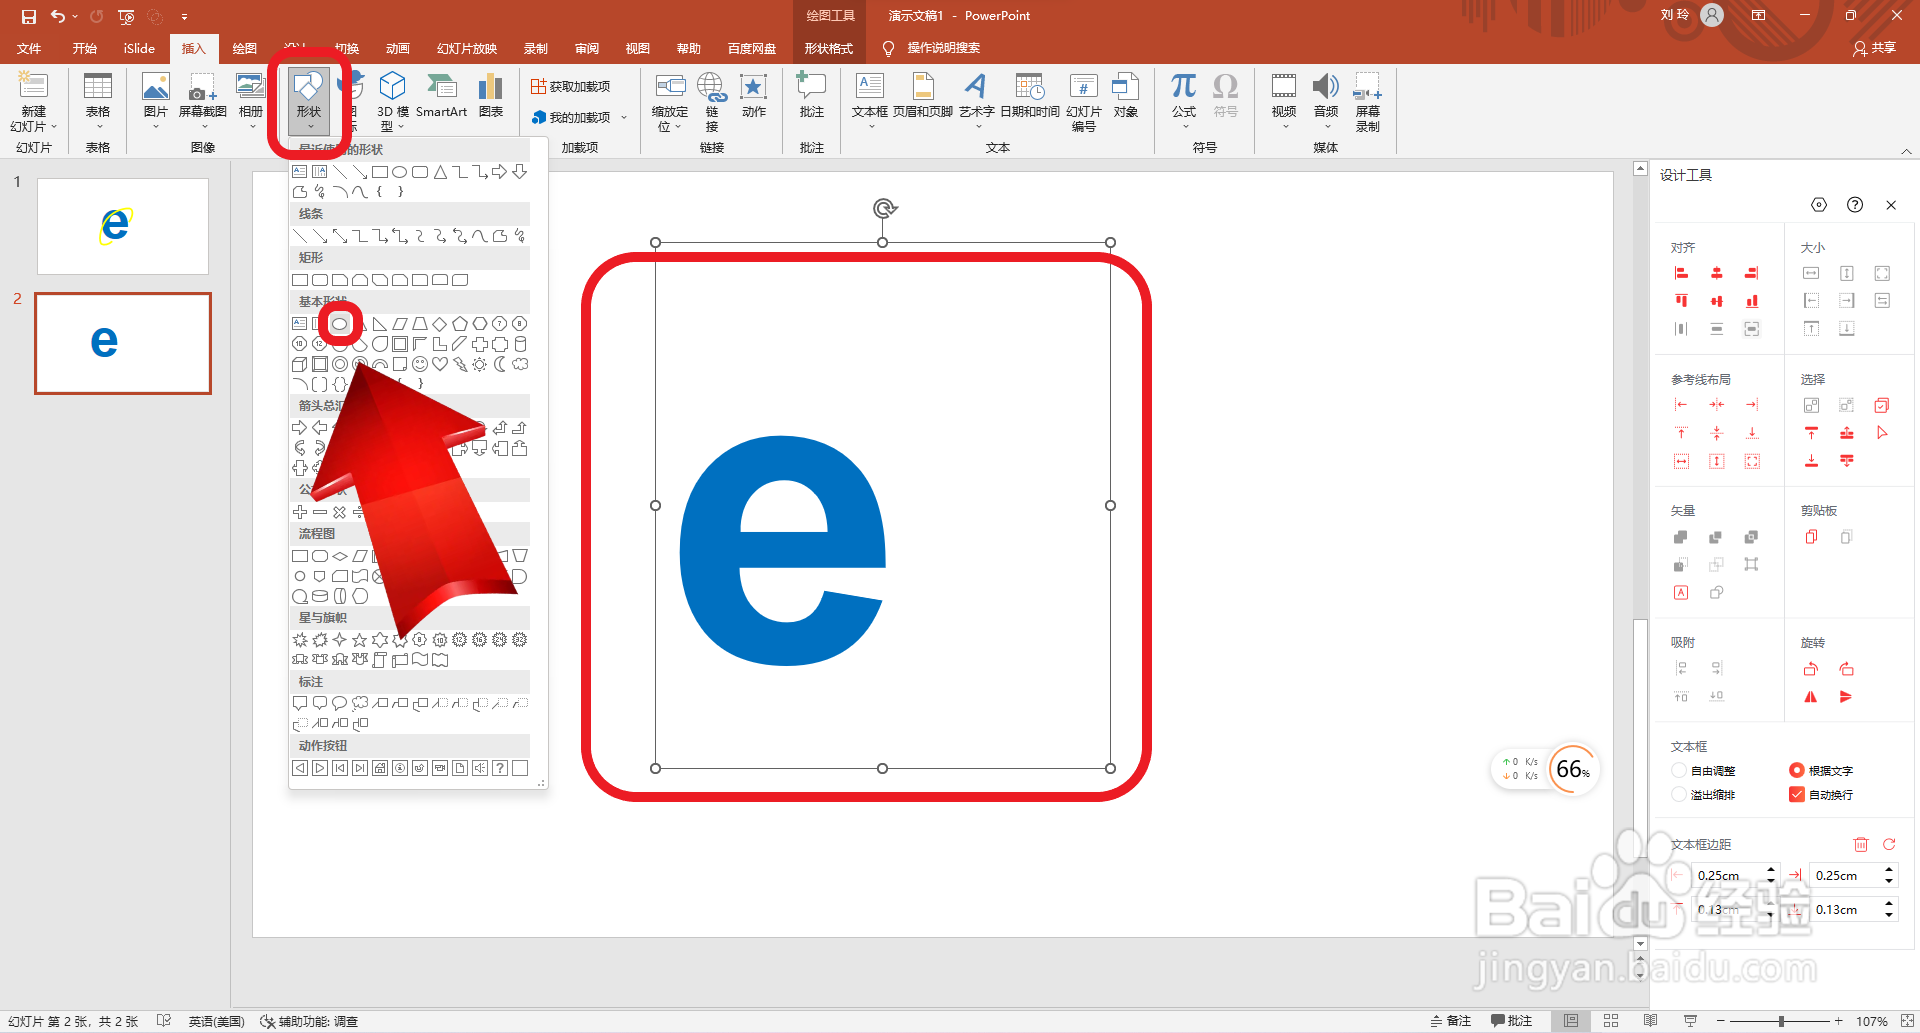Select the flowchart decision diamond shape

point(340,556)
